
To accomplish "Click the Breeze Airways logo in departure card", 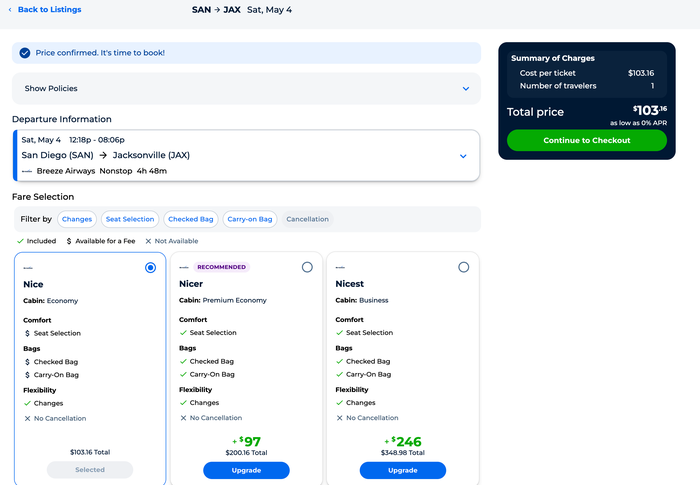I will tap(27, 171).
